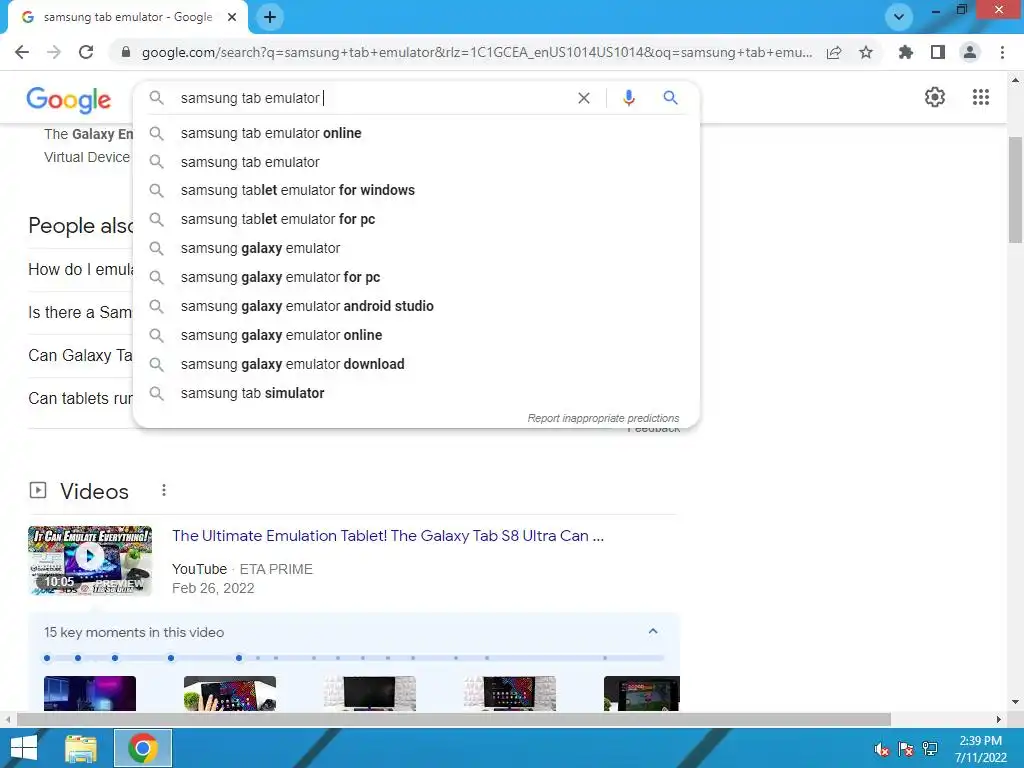
Task: Open The Ultimate Emulation Tablet video link
Action: coord(388,536)
